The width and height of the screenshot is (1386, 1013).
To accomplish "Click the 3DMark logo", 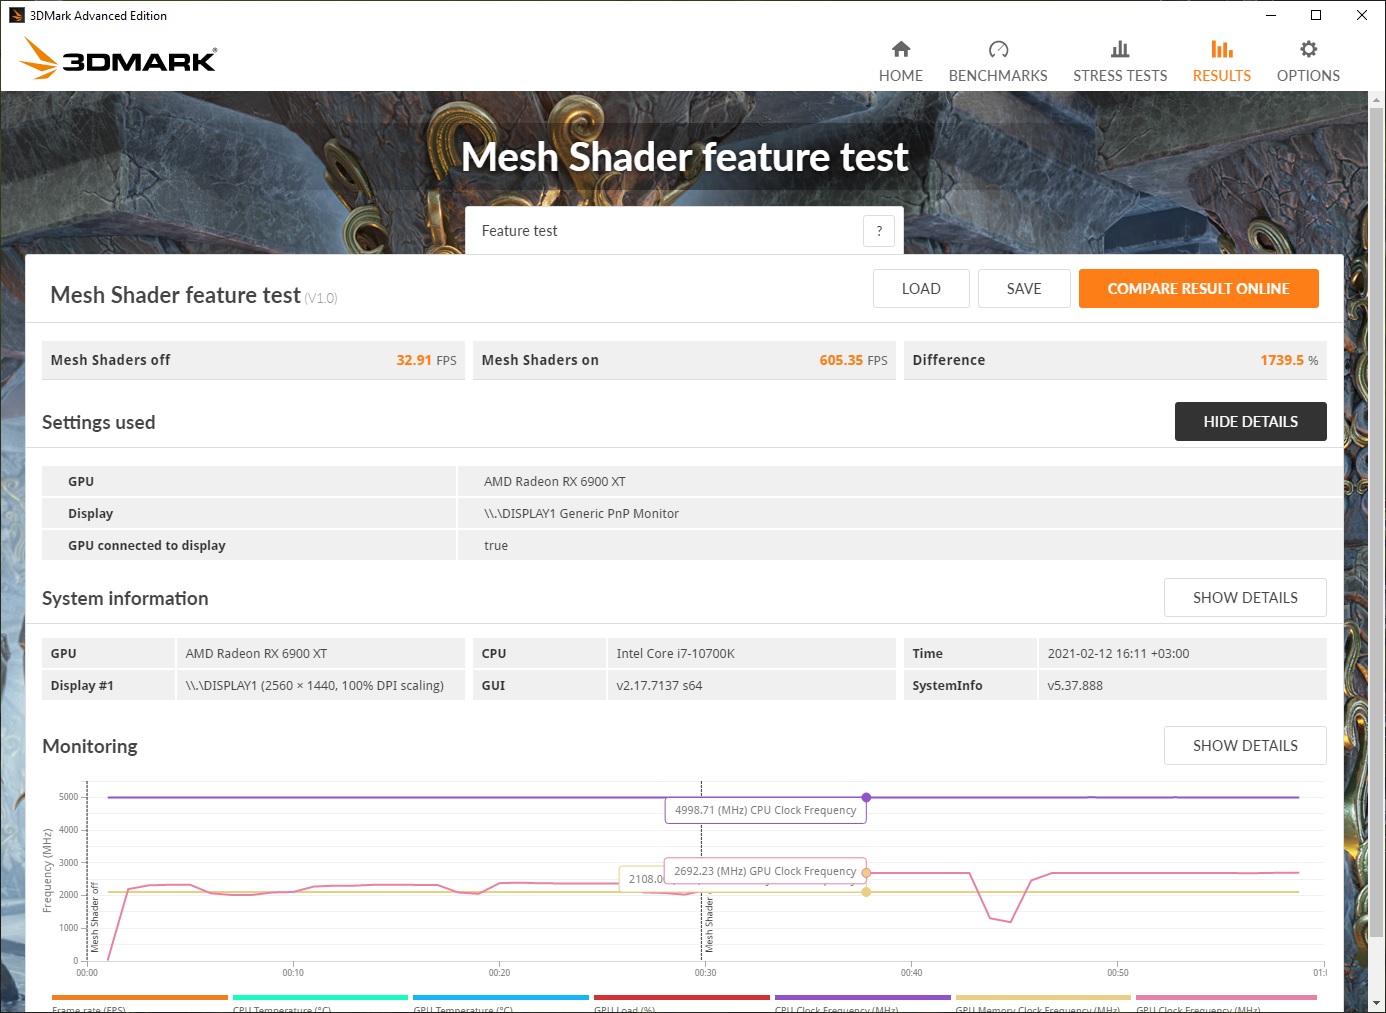I will pos(118,58).
